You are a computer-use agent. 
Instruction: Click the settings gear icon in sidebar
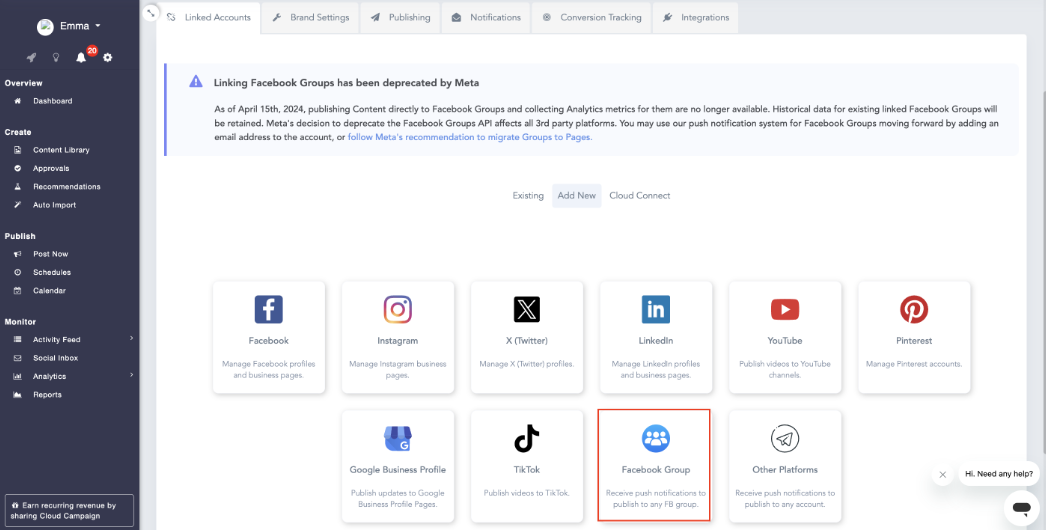click(108, 58)
